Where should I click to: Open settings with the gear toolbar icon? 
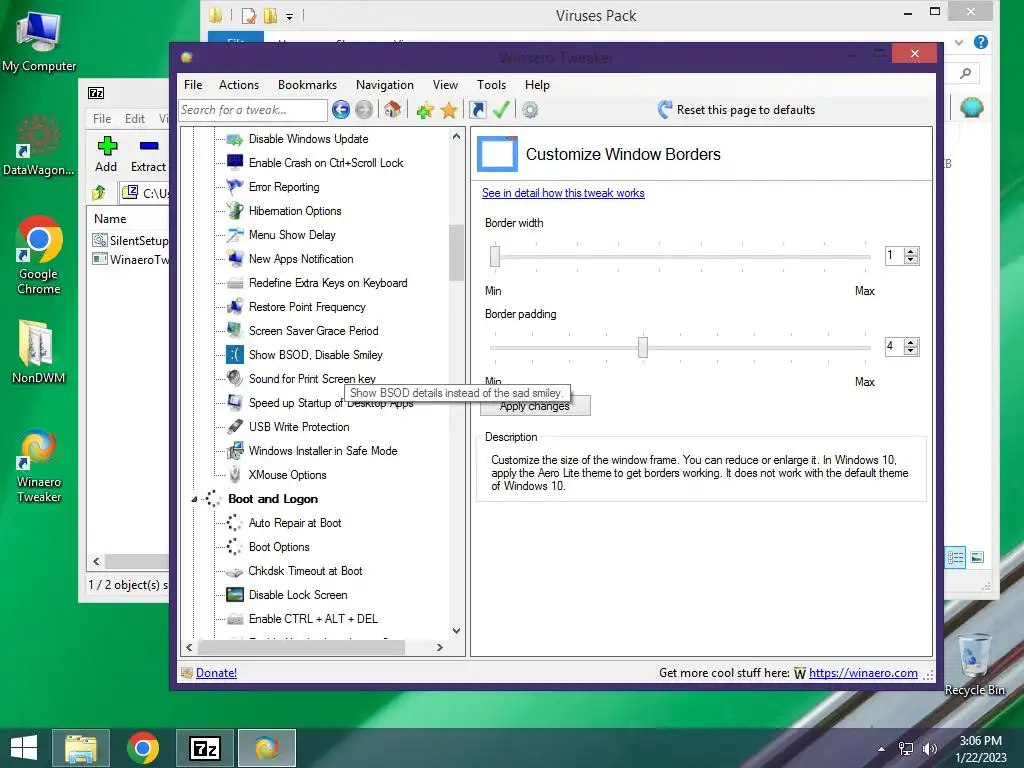point(530,110)
